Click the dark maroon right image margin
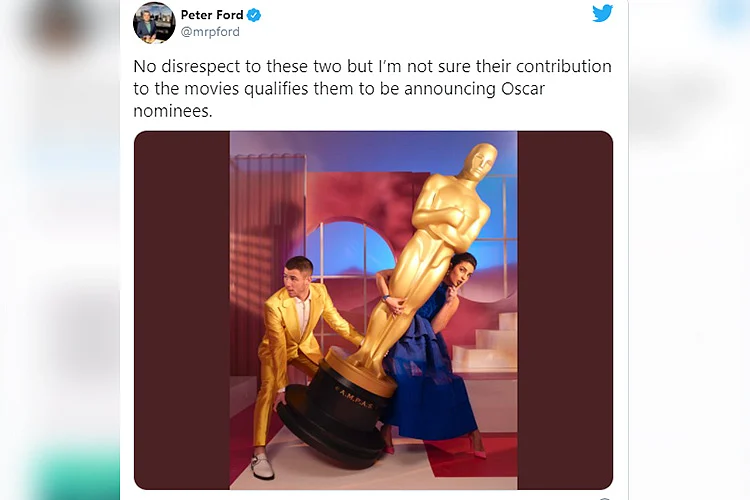 tap(565, 310)
